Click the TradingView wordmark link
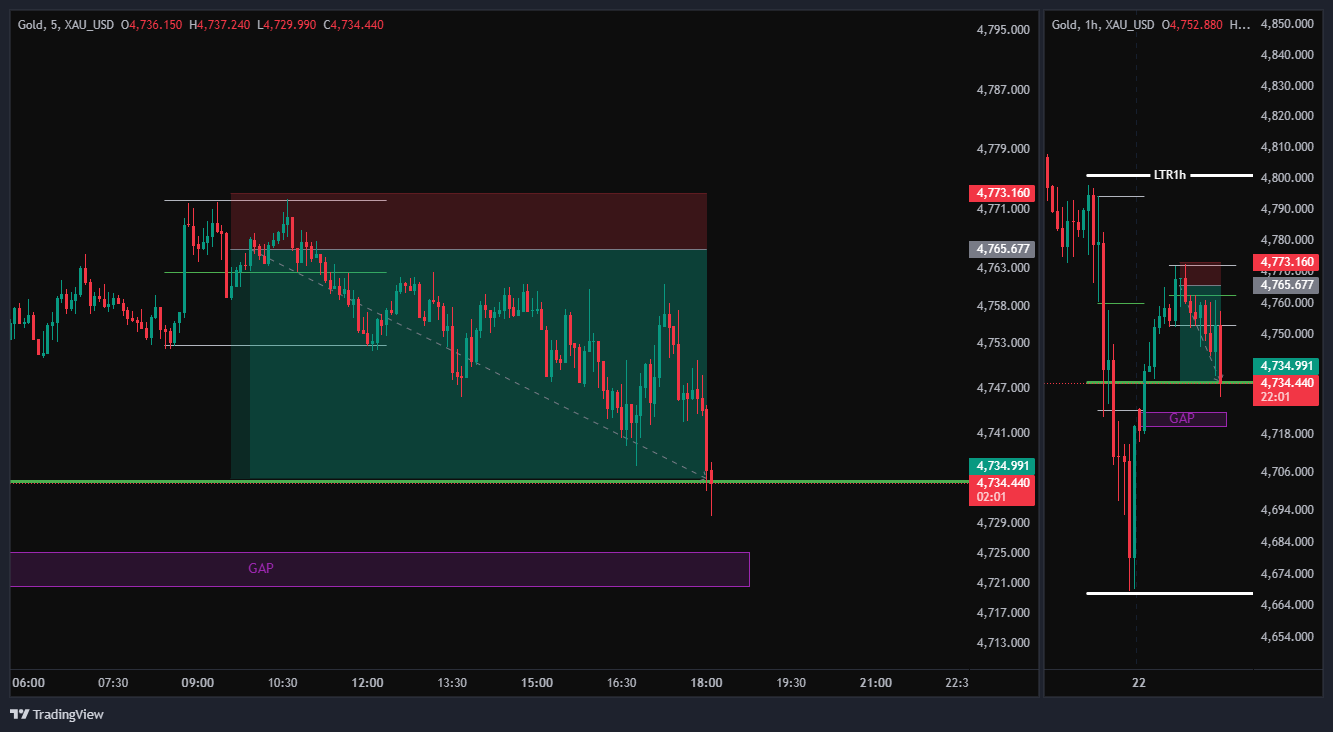 [68, 714]
